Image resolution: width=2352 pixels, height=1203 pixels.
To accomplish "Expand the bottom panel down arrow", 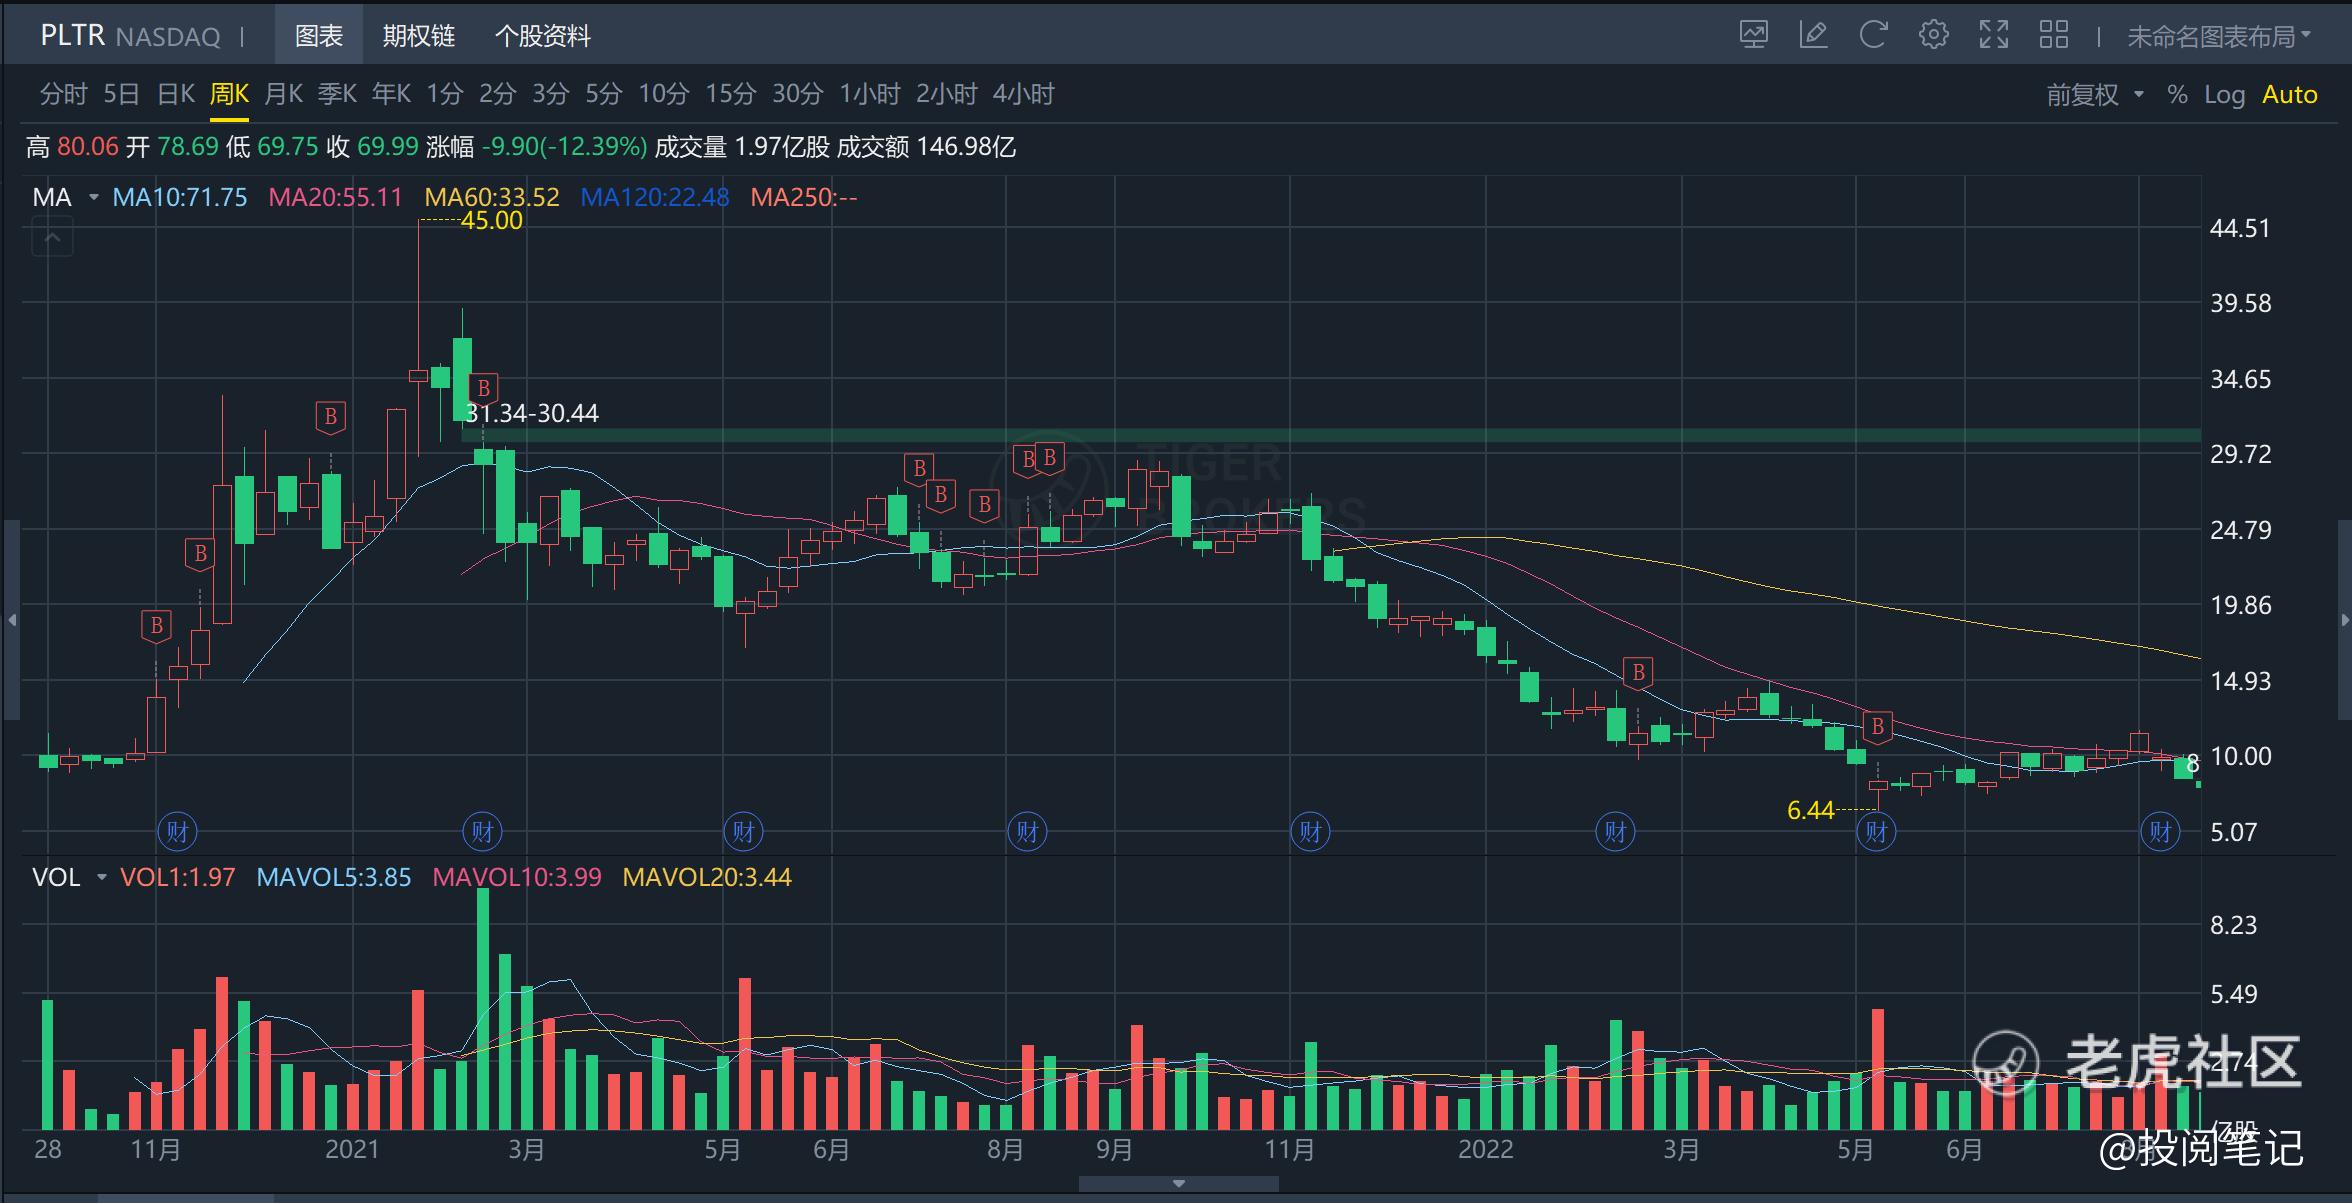I will pyautogui.click(x=1179, y=1184).
